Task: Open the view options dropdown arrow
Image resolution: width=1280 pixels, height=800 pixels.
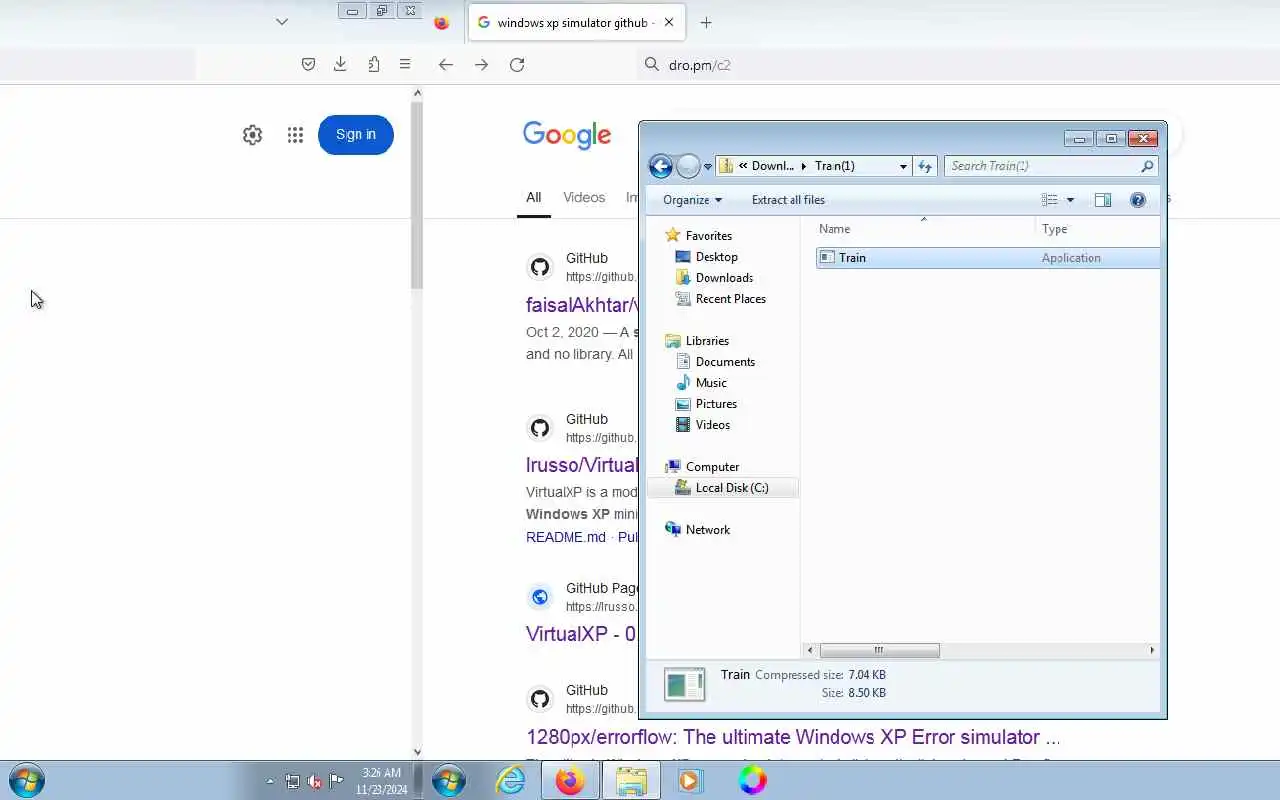Action: point(1070,200)
